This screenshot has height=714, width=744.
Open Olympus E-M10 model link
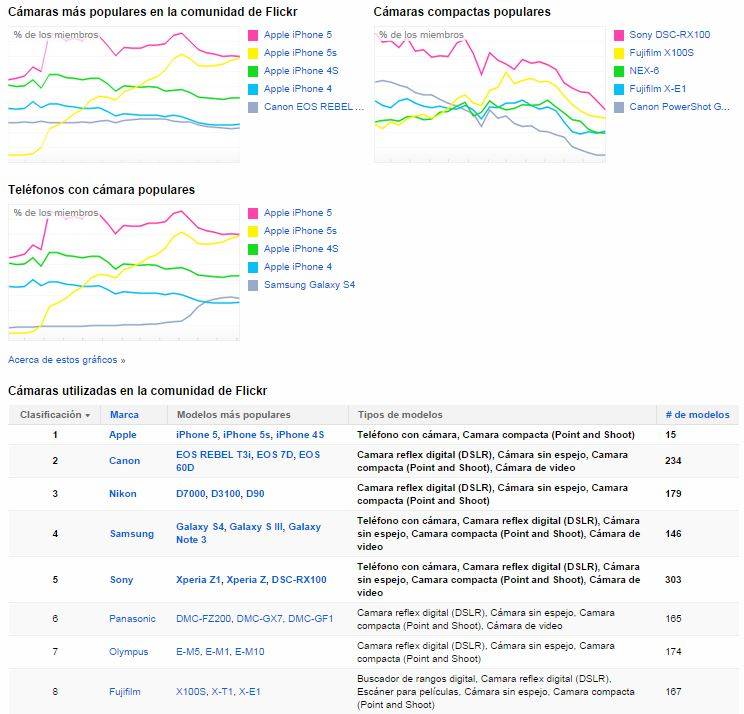249,652
